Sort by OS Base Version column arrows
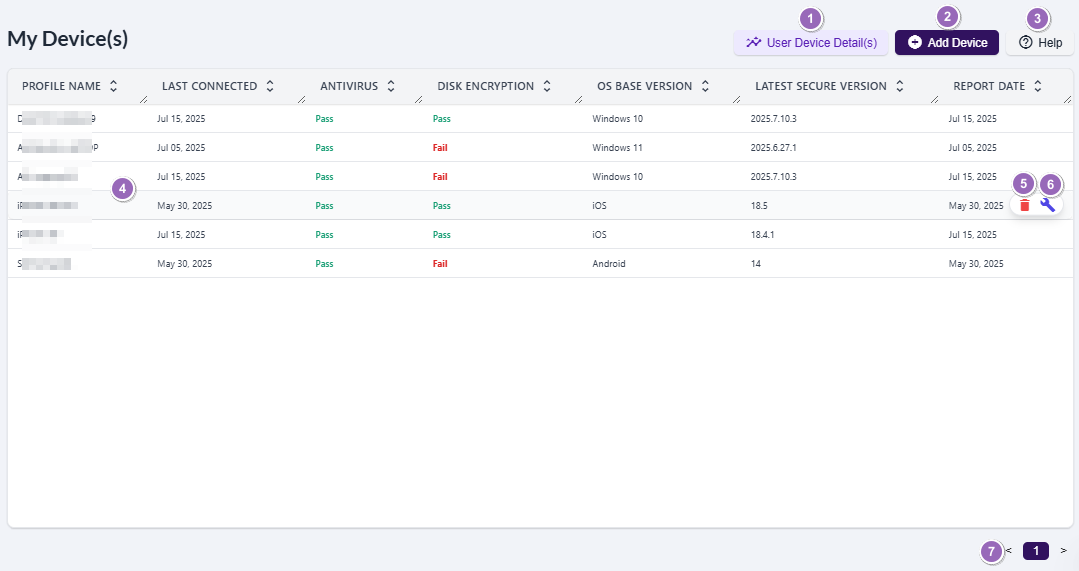The height and width of the screenshot is (571, 1079). tap(705, 86)
